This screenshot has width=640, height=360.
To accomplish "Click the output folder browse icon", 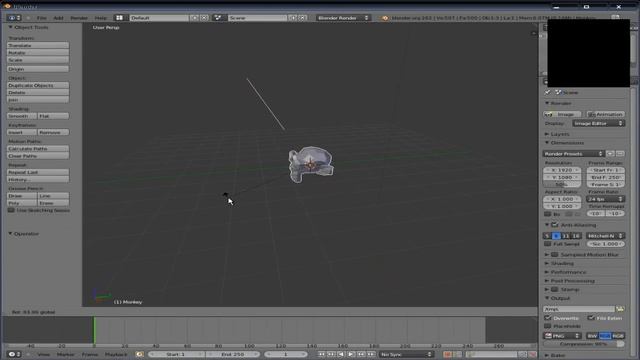I will (620, 309).
